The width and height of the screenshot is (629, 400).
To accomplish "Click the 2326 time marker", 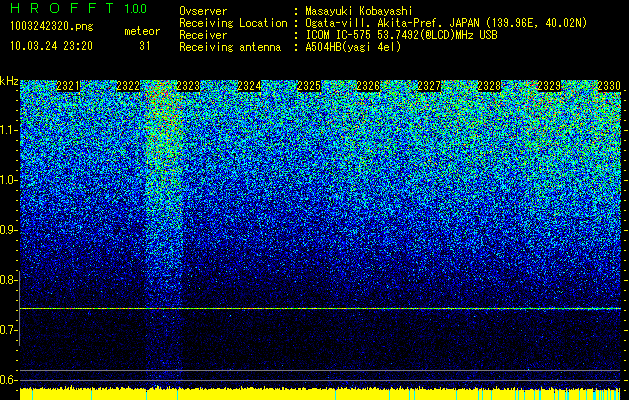I will [x=369, y=86].
